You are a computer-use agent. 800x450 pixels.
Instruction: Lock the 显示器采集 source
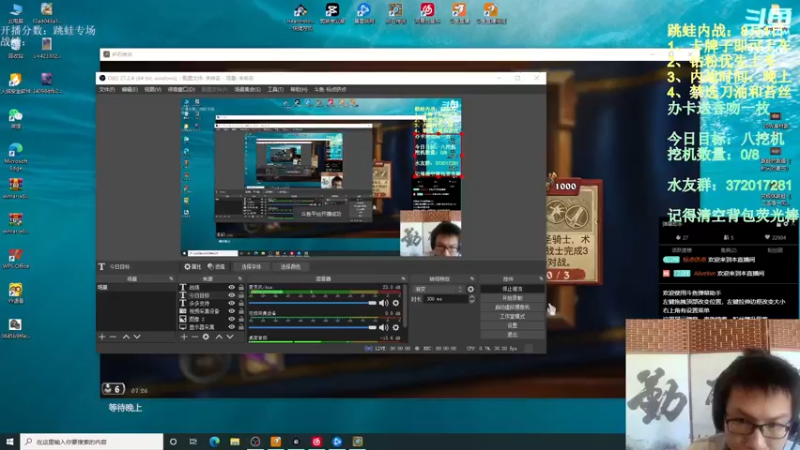(x=241, y=327)
